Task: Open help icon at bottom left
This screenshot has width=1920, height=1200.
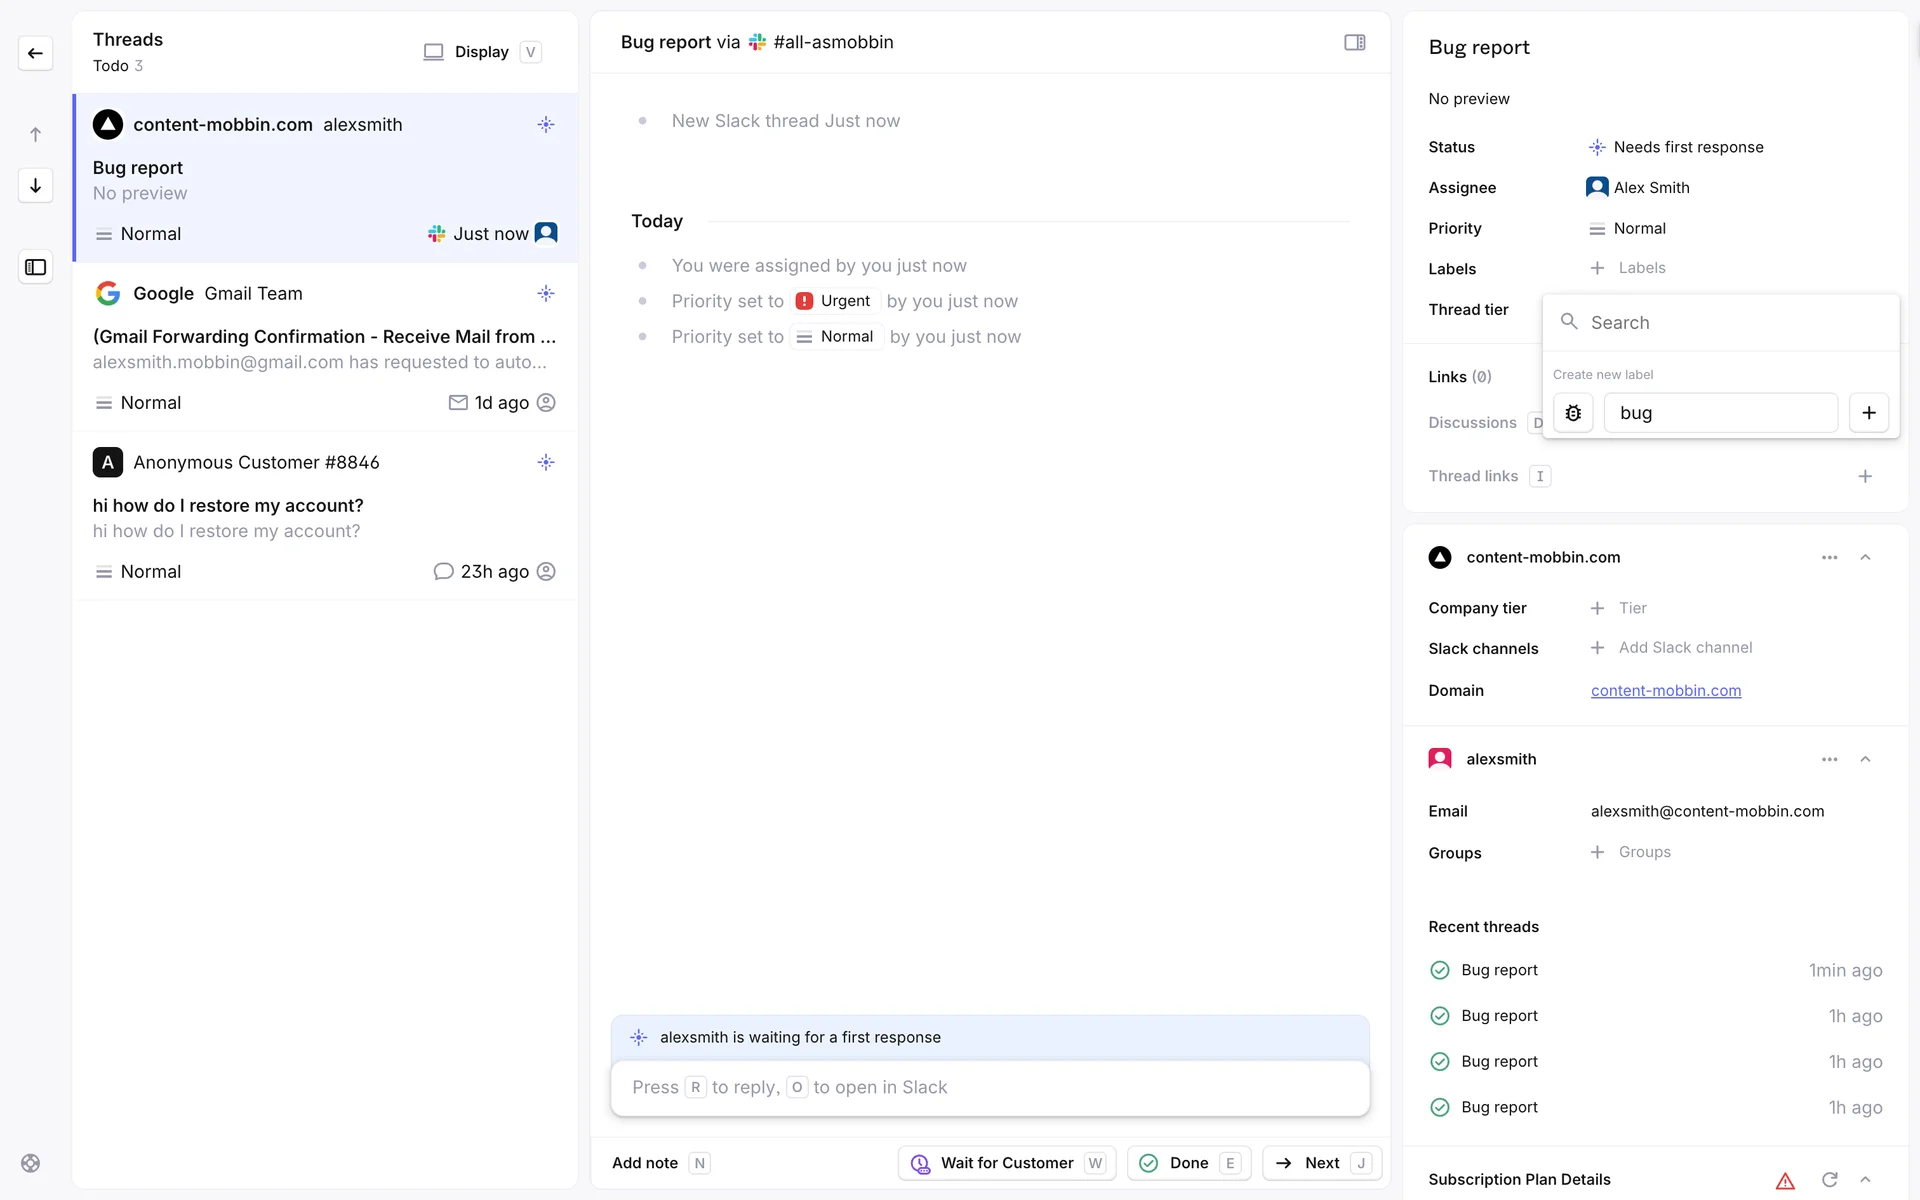Action: (31, 1163)
